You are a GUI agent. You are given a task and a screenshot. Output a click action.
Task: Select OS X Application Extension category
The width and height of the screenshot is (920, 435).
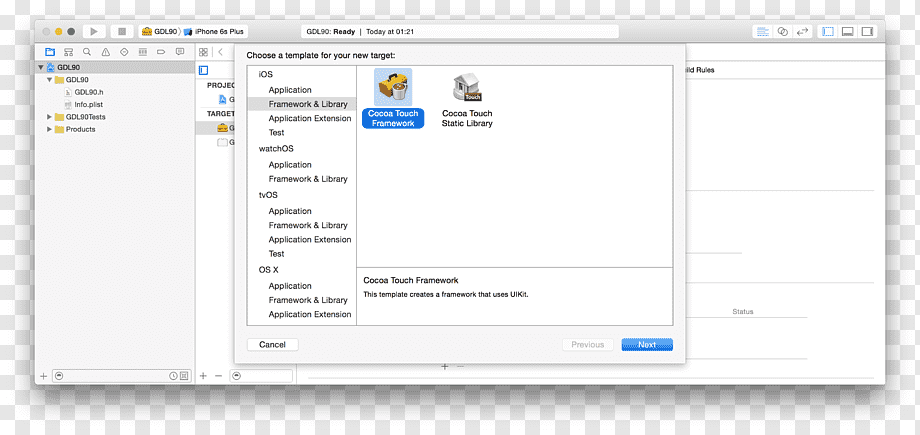pos(310,314)
